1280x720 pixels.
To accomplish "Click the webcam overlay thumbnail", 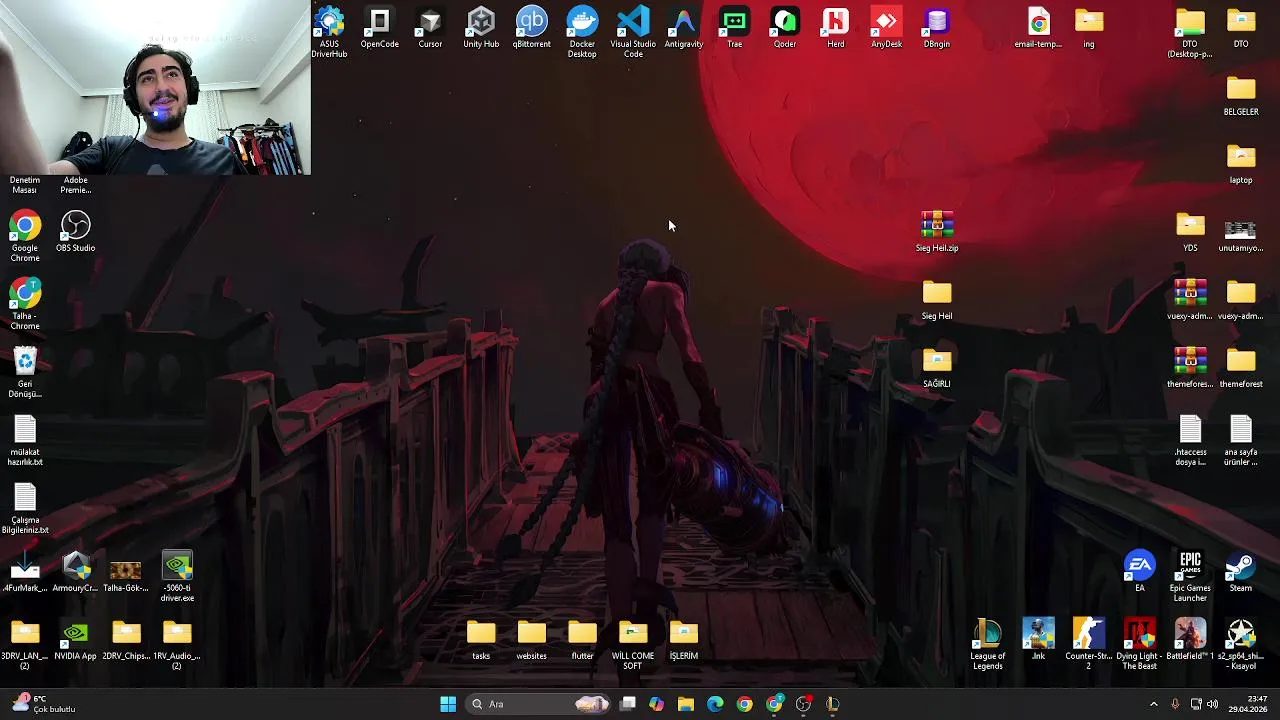I will tap(155, 87).
